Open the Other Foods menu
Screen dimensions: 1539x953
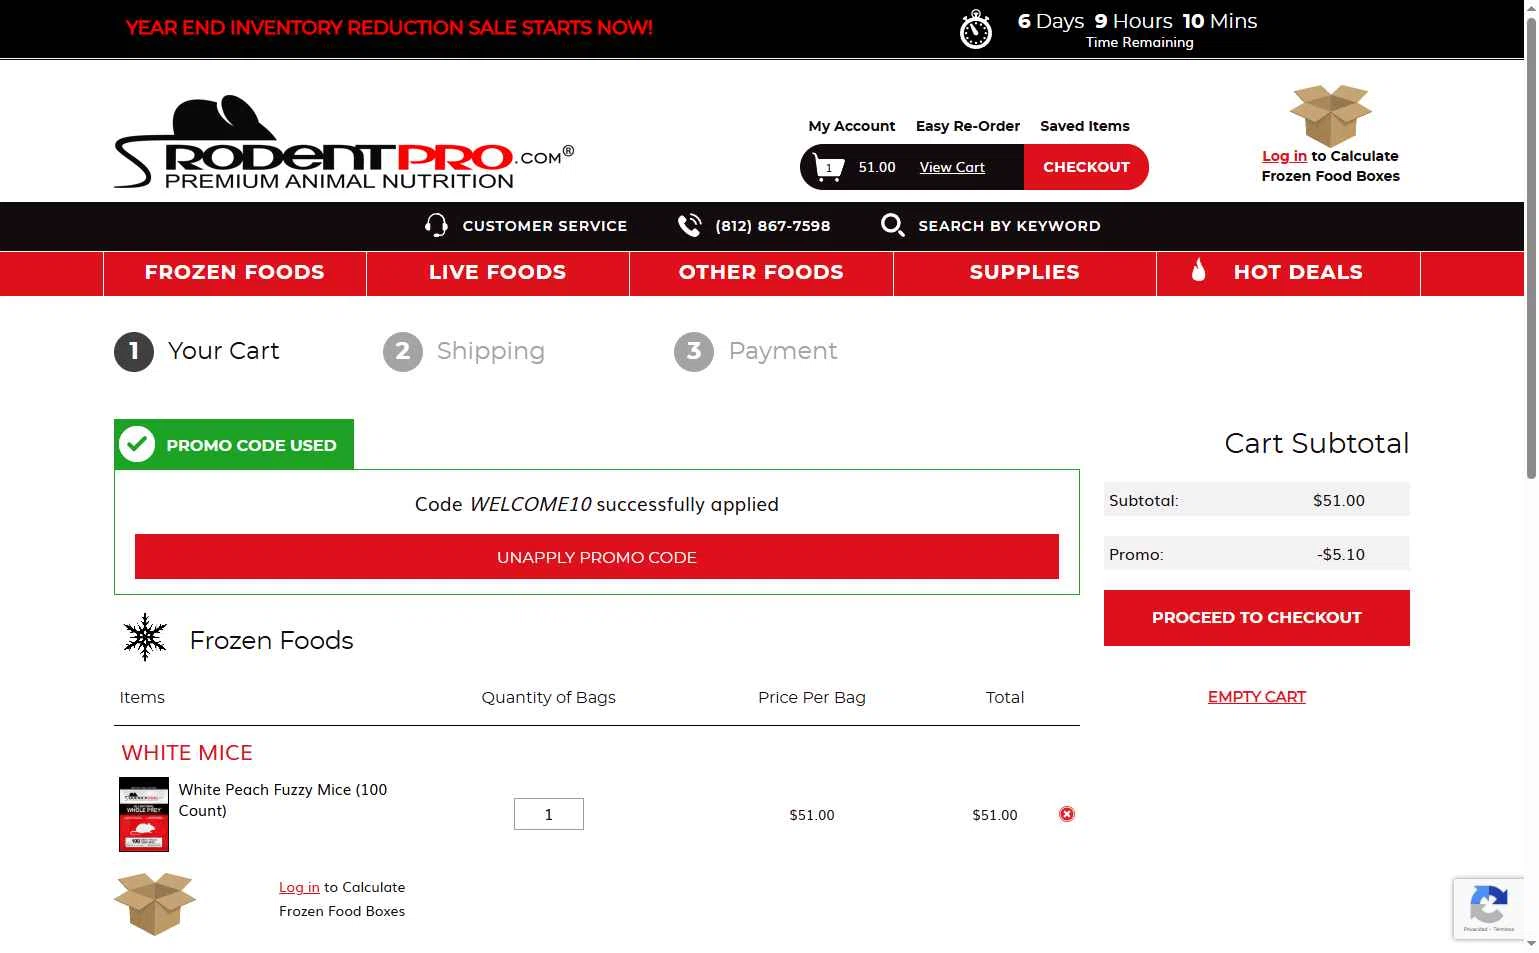pos(761,273)
